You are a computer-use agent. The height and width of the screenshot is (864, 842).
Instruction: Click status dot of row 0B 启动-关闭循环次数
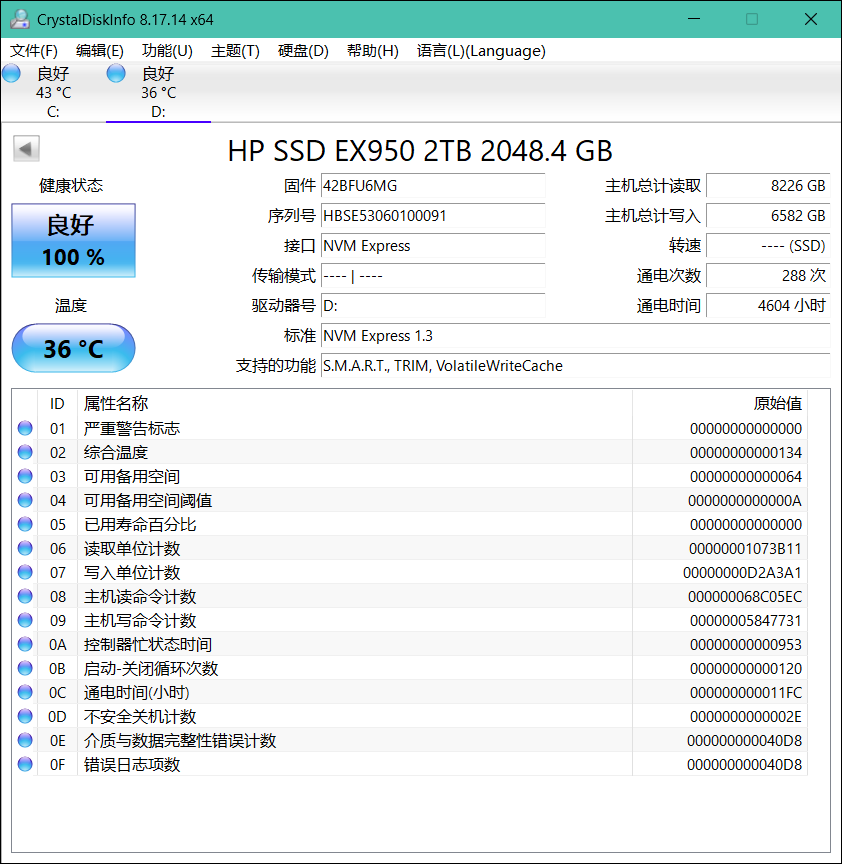click(25, 668)
